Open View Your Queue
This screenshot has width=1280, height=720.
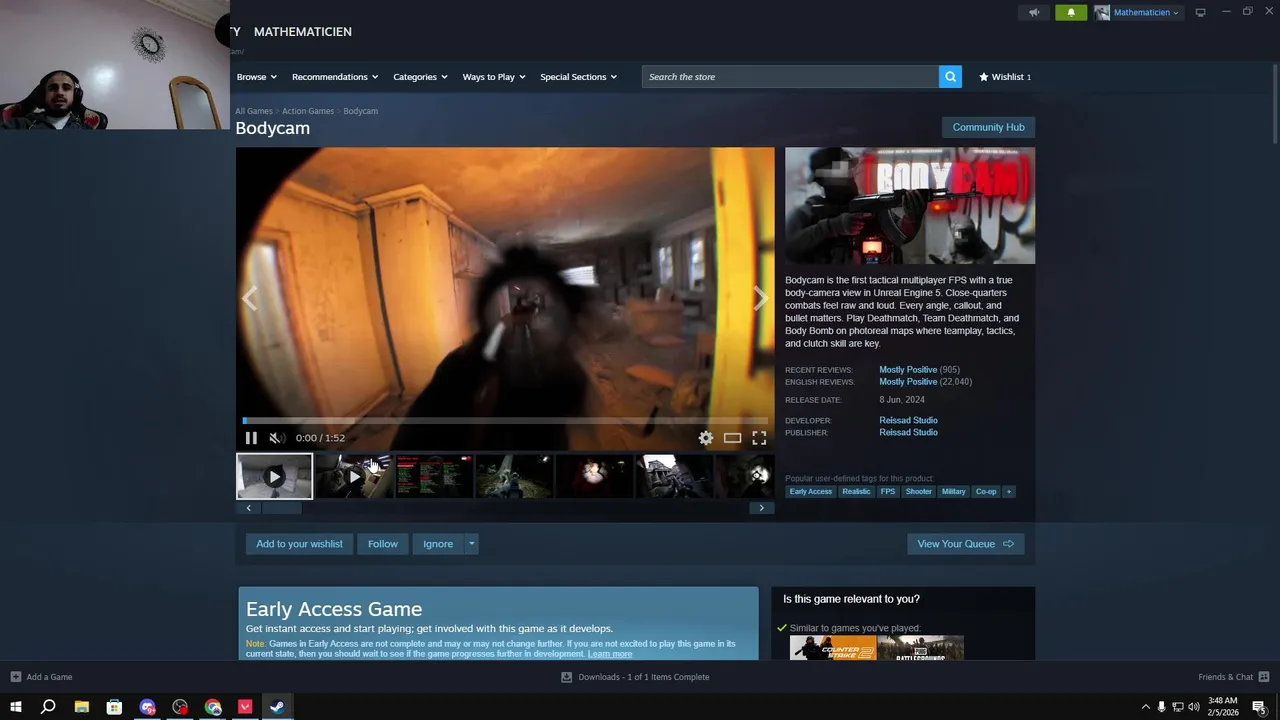(x=965, y=544)
